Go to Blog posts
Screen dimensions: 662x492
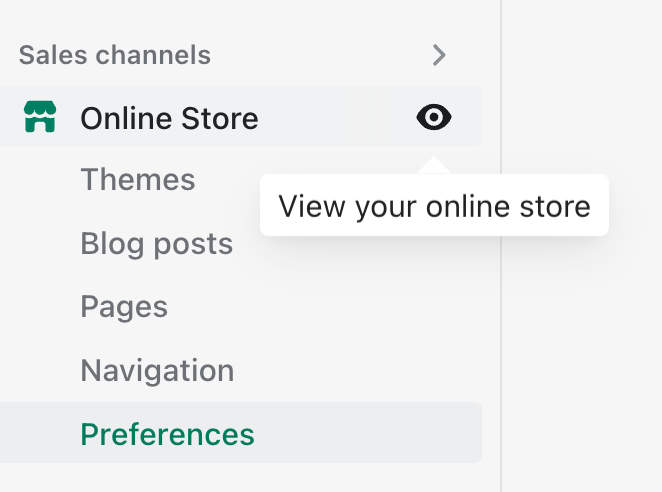156,244
